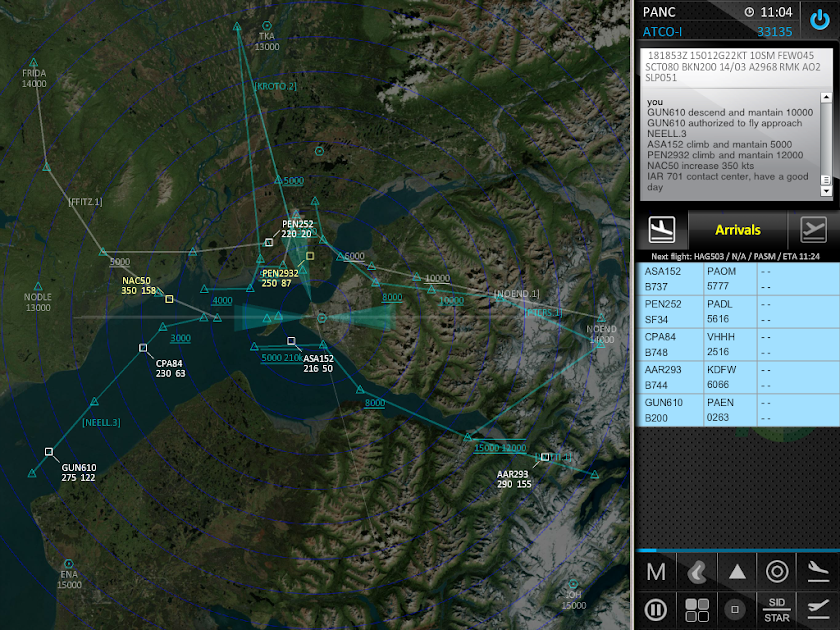Select the PEN252 aircraft square on radar

coord(269,243)
